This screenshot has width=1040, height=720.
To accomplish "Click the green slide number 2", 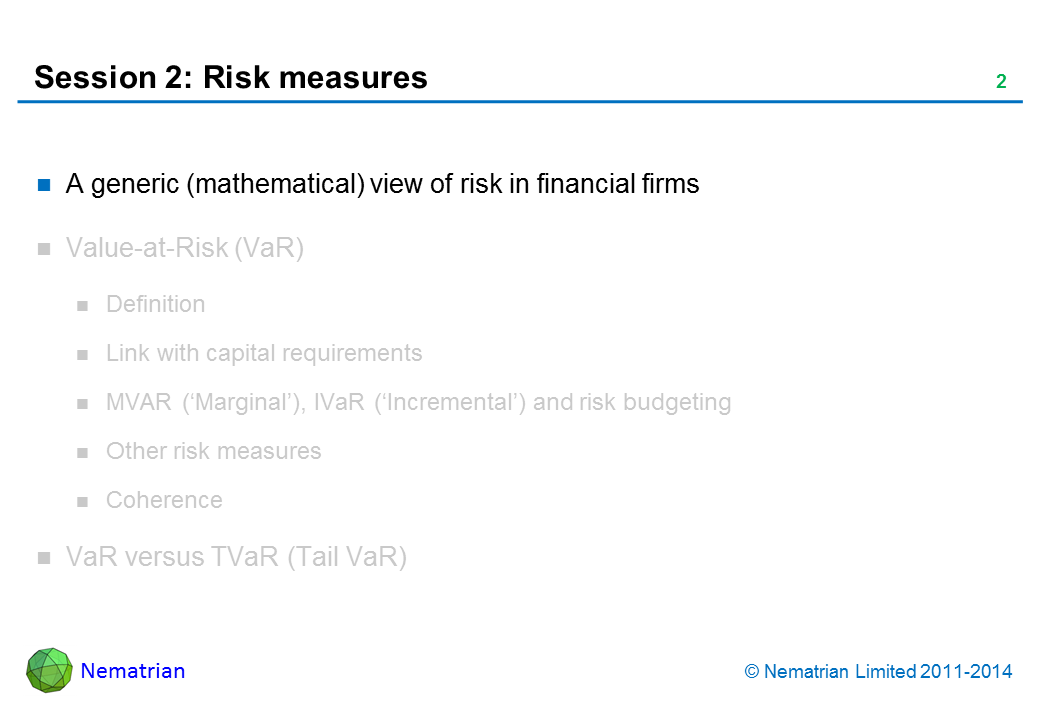I will (1000, 82).
